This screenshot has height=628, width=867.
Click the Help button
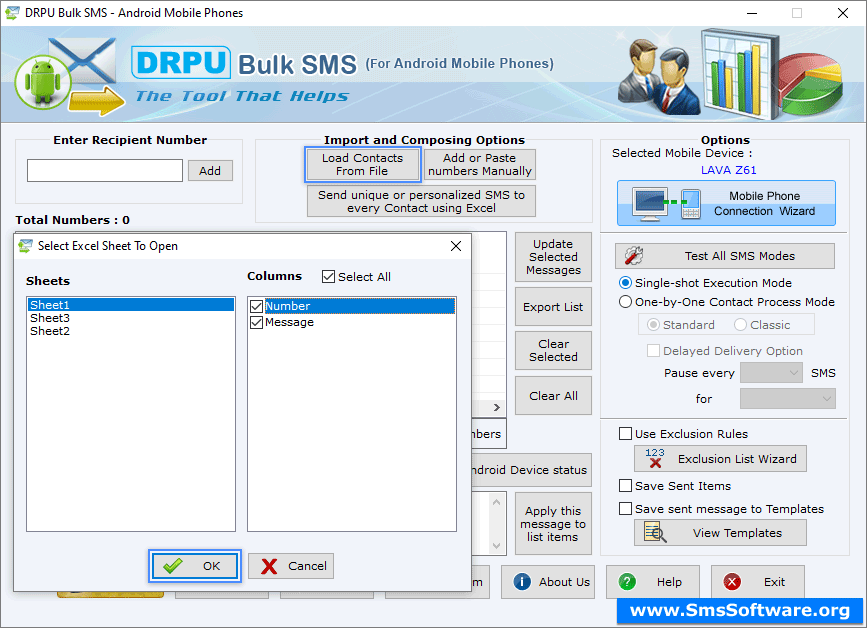coord(653,582)
